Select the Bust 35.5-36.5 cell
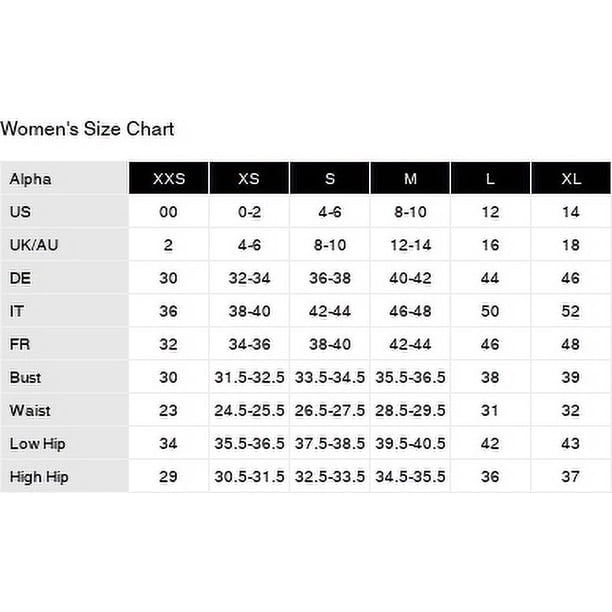The width and height of the screenshot is (612, 612). (410, 377)
